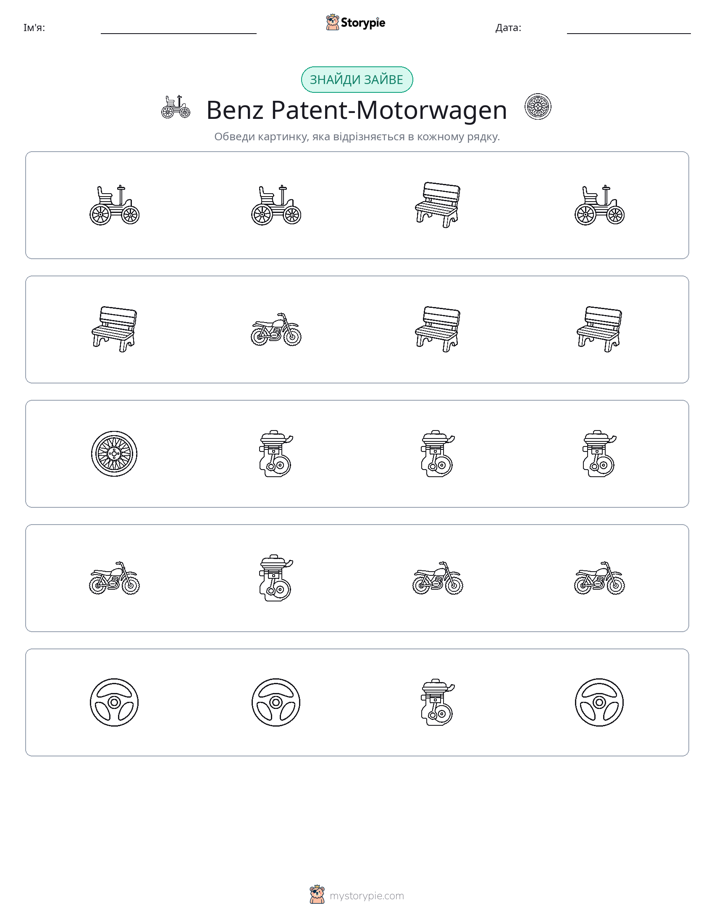Click the ЗНАЙДИ ЗАЙВЕ badge
Screen dimensions: 714x924
pyautogui.click(x=356, y=80)
